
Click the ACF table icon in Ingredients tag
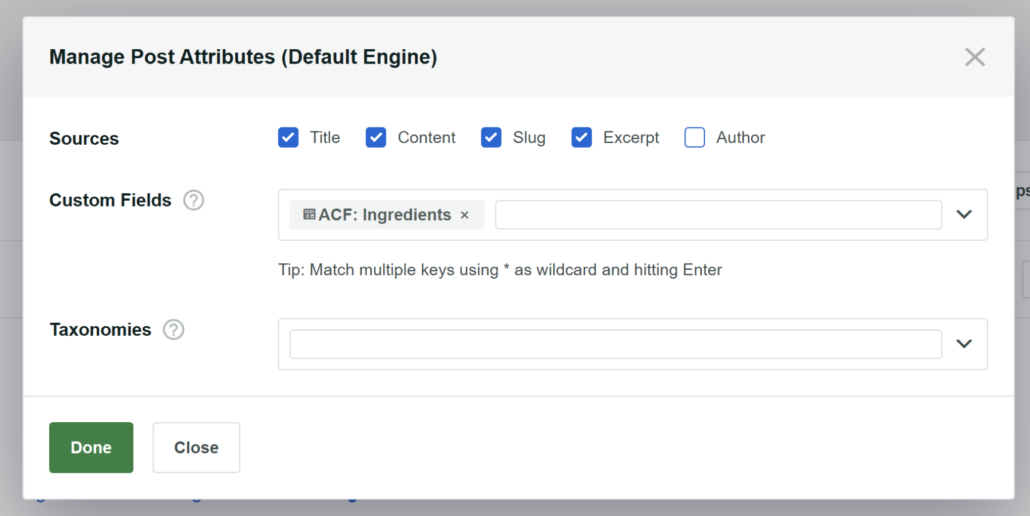(309, 214)
